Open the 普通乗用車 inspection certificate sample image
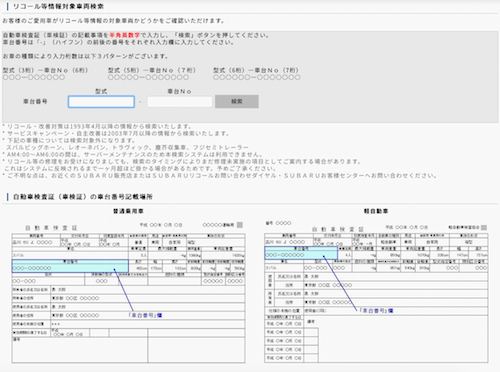500x372 pixels. tap(128, 292)
